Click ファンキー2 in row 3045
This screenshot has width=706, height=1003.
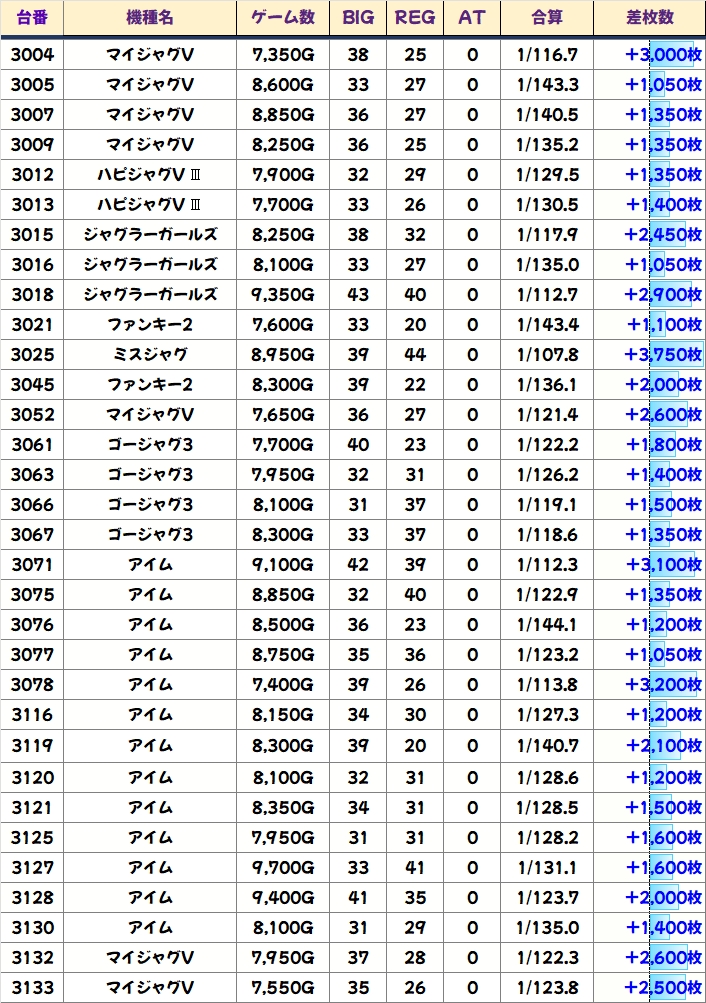[x=150, y=384]
